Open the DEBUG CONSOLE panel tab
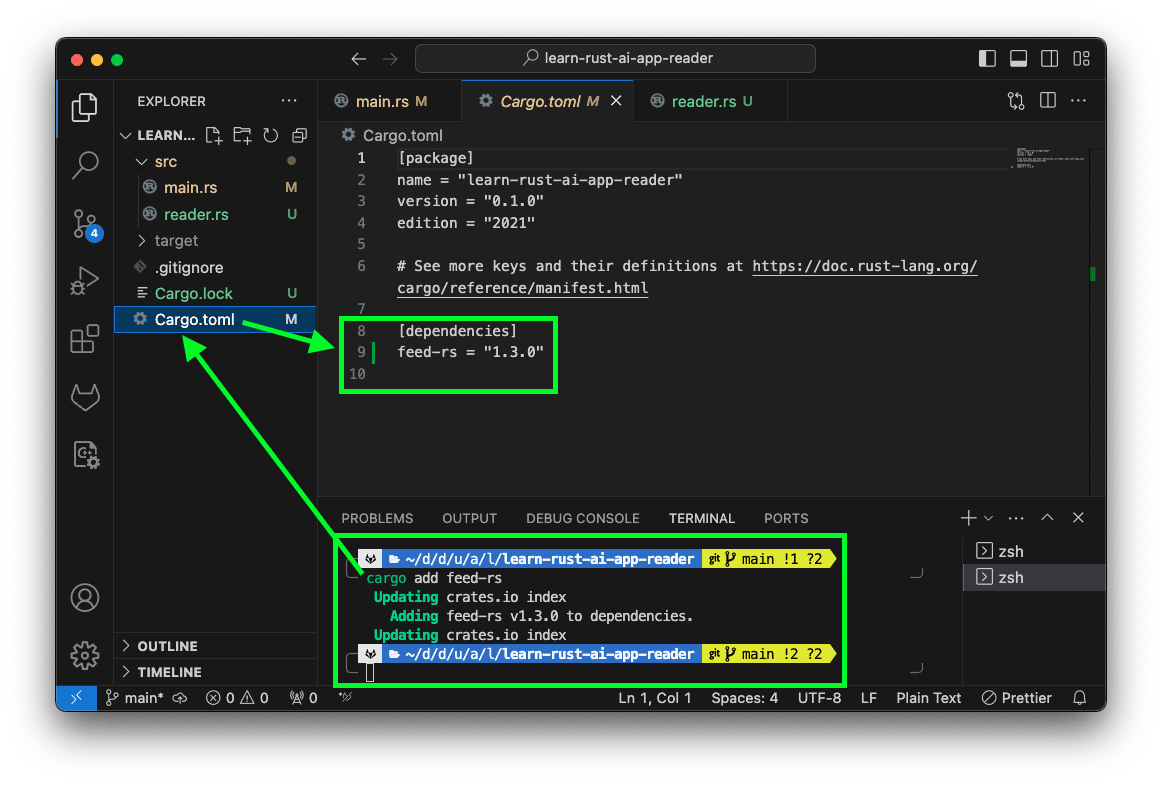Viewport: 1162px width, 785px height. (582, 518)
